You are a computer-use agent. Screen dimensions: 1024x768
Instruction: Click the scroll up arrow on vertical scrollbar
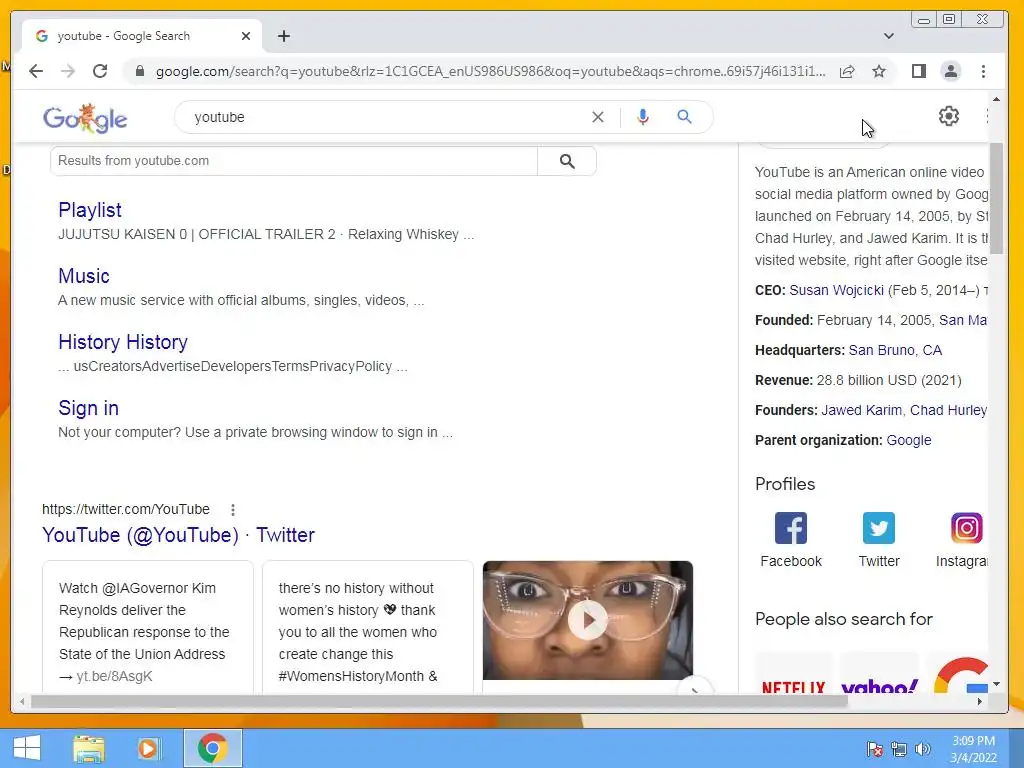pyautogui.click(x=996, y=99)
